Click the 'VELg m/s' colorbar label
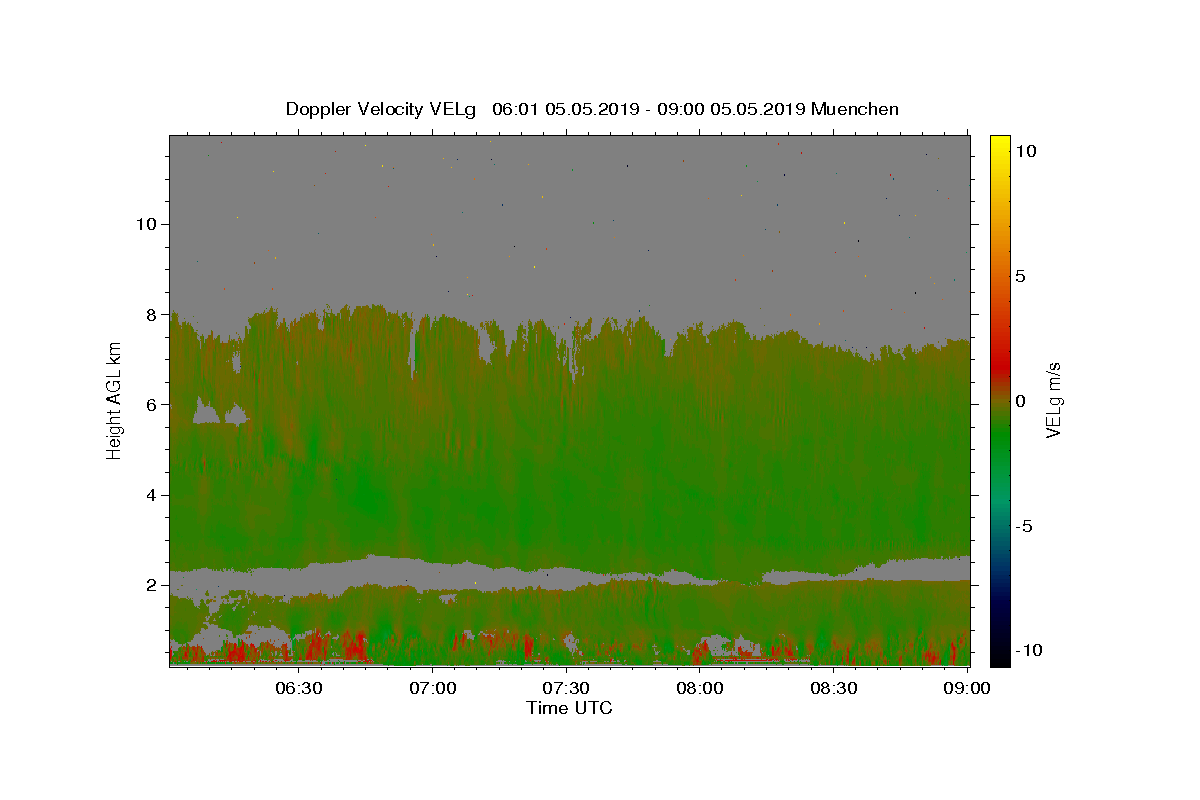Viewport: 1200px width, 800px height. coord(1053,401)
